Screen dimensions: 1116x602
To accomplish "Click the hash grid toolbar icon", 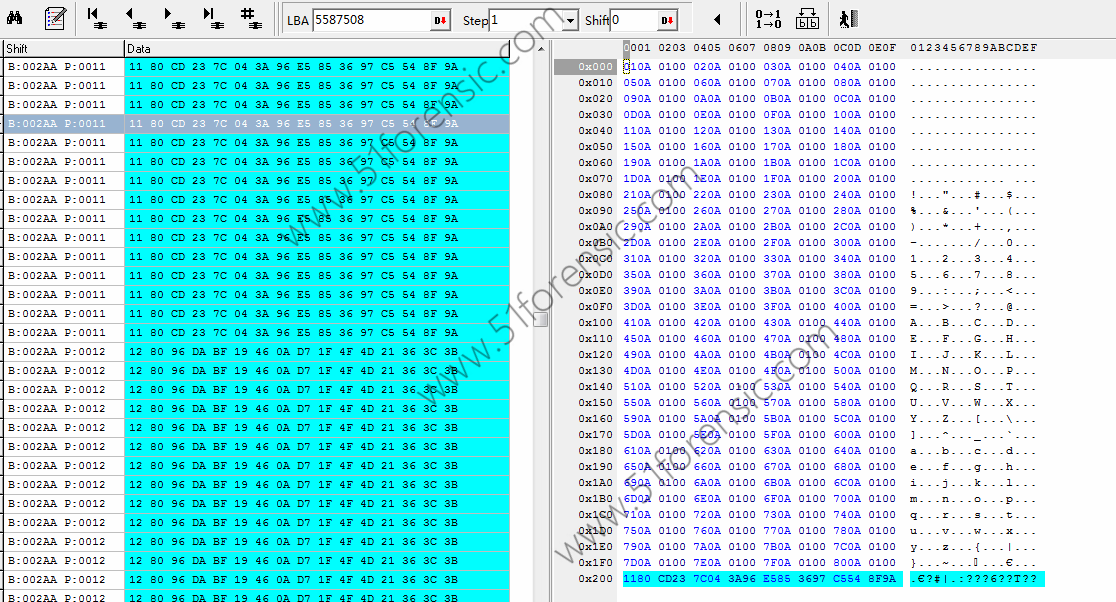I will pos(250,17).
